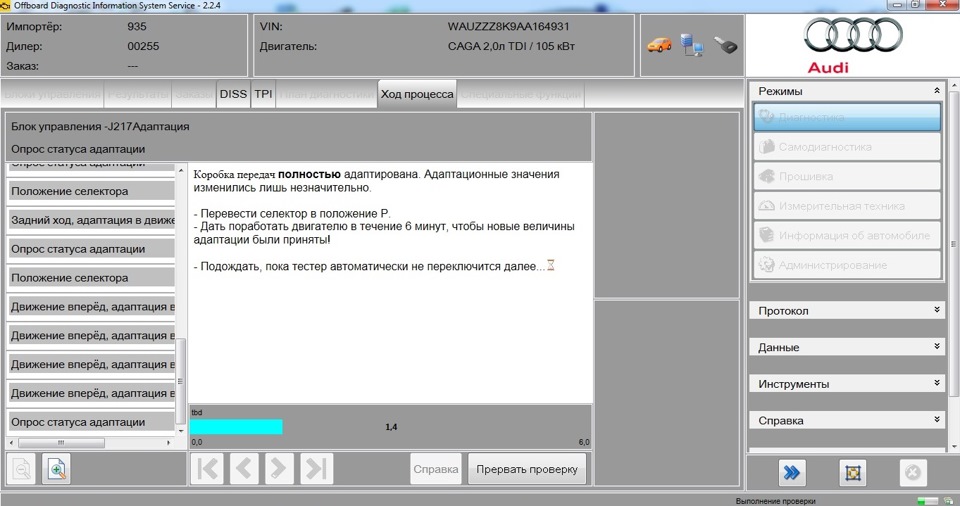Image resolution: width=960 pixels, height=506 pixels.
Task: Click the blue double-arrow forward icon
Action: 792,473
